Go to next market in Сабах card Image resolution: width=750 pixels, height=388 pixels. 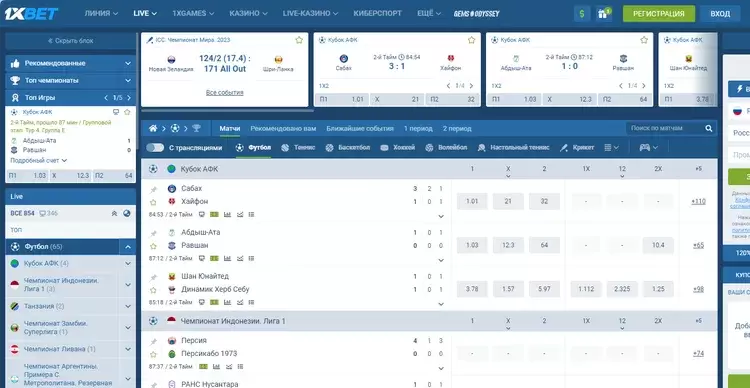(x=471, y=86)
